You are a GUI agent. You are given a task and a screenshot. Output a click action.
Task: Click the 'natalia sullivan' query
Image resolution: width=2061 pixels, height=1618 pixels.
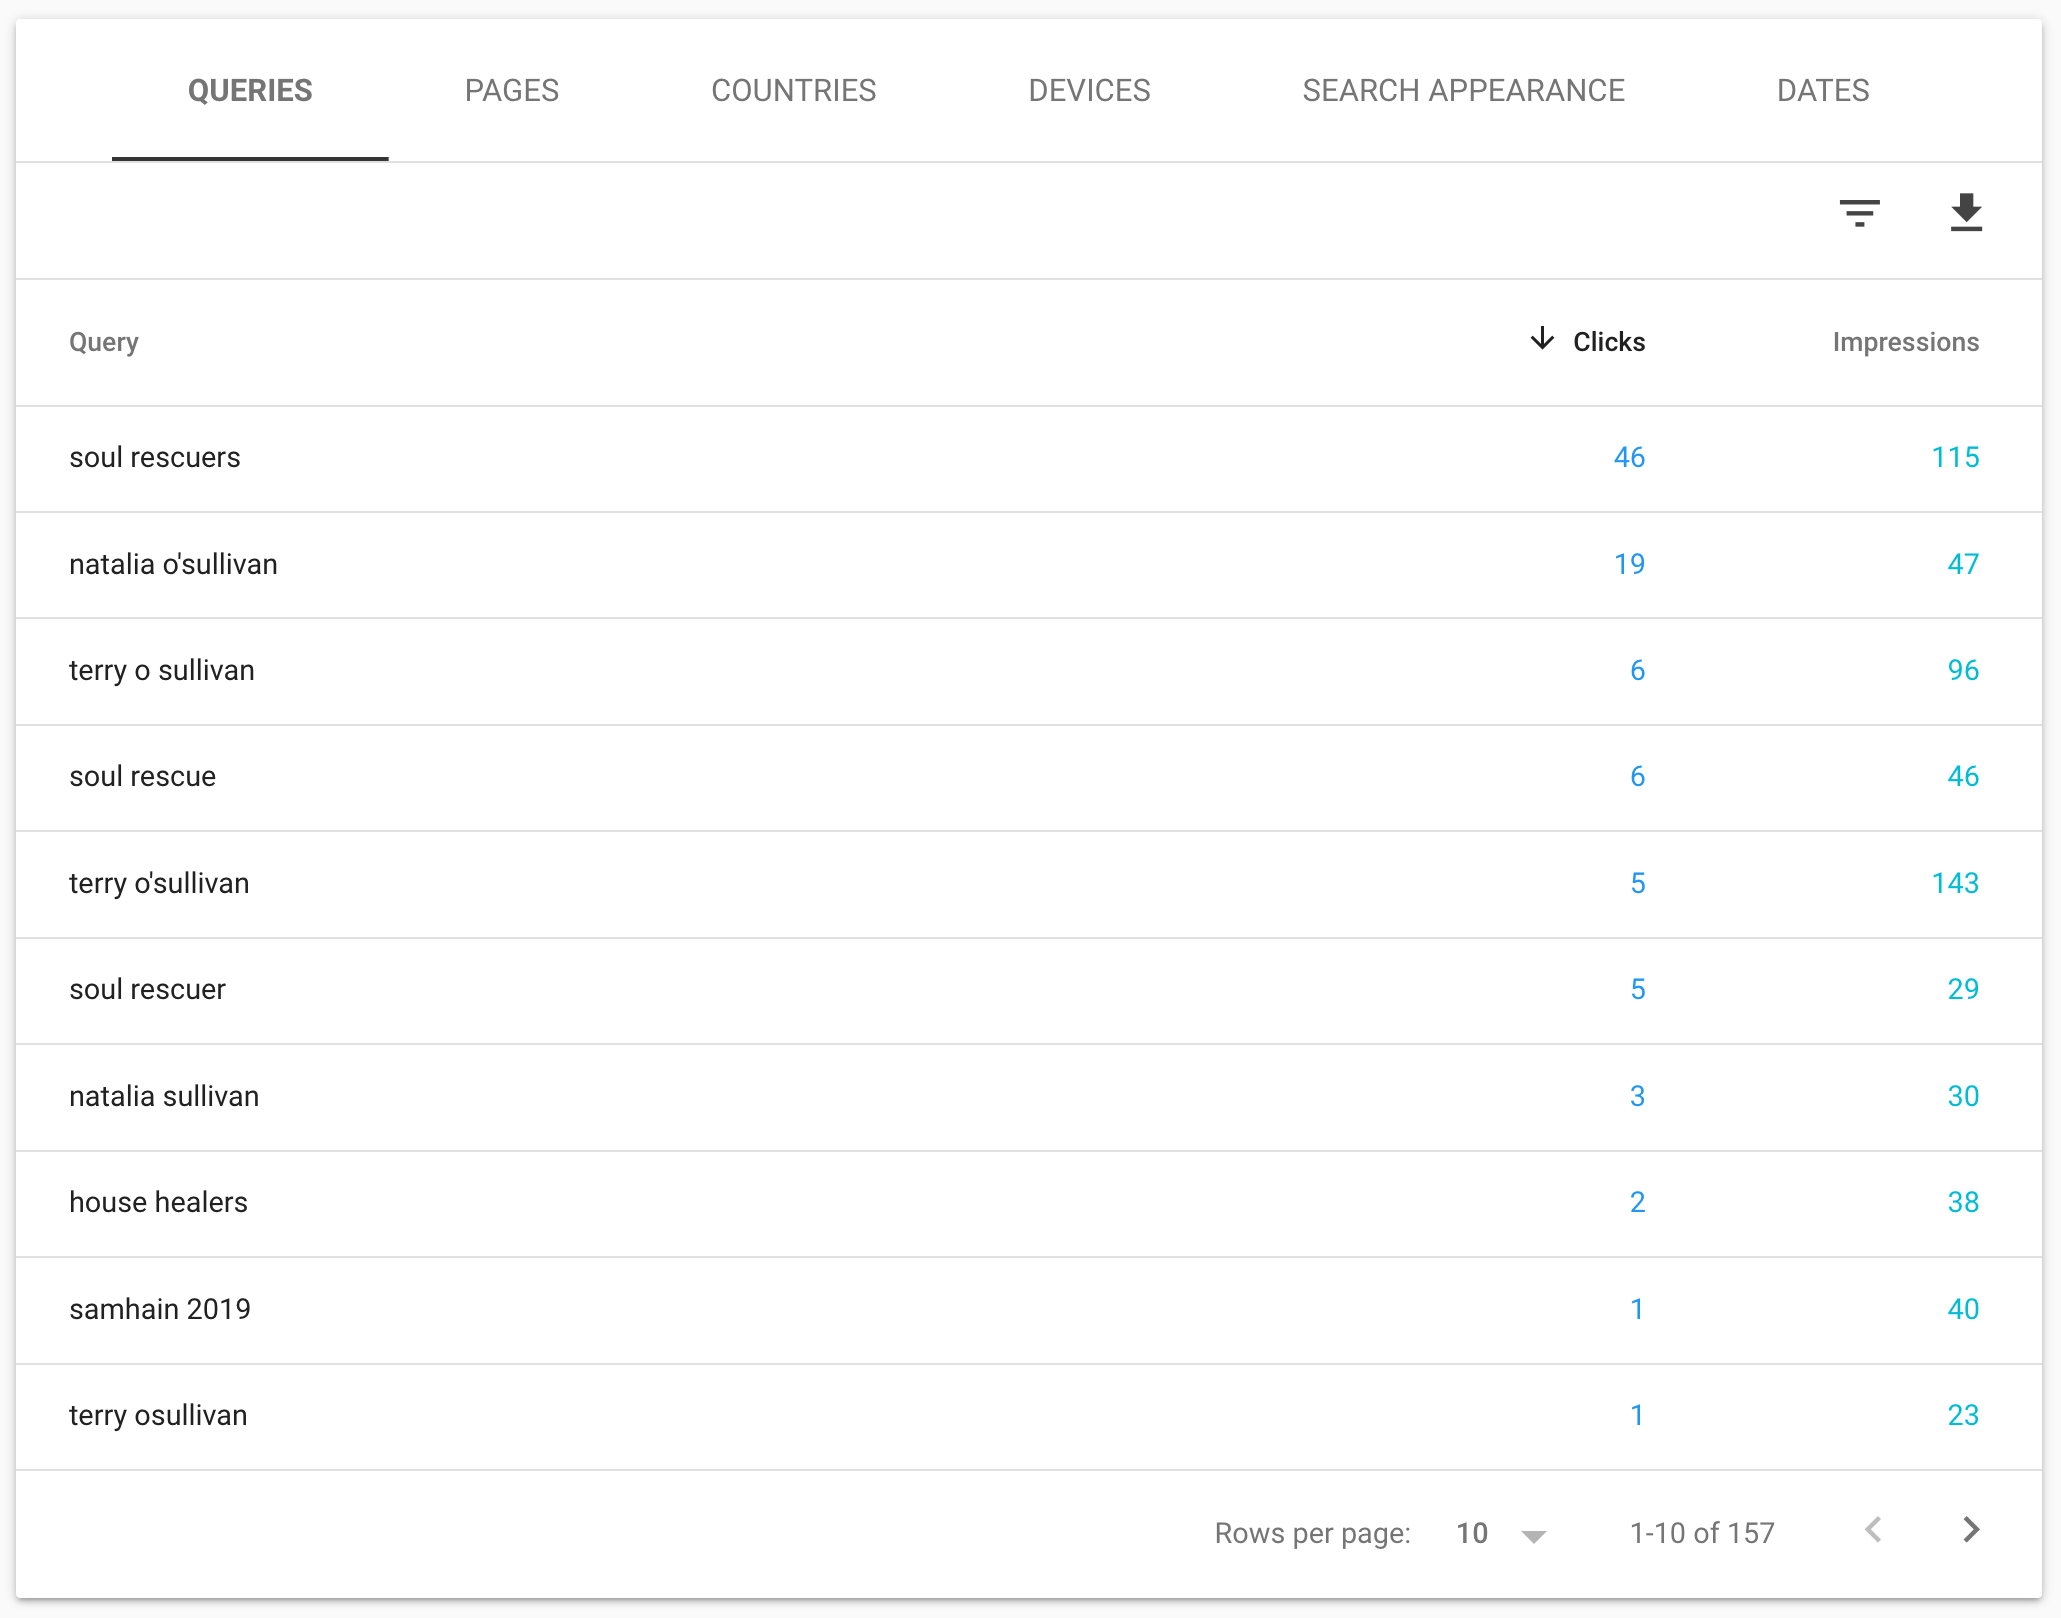(165, 1096)
